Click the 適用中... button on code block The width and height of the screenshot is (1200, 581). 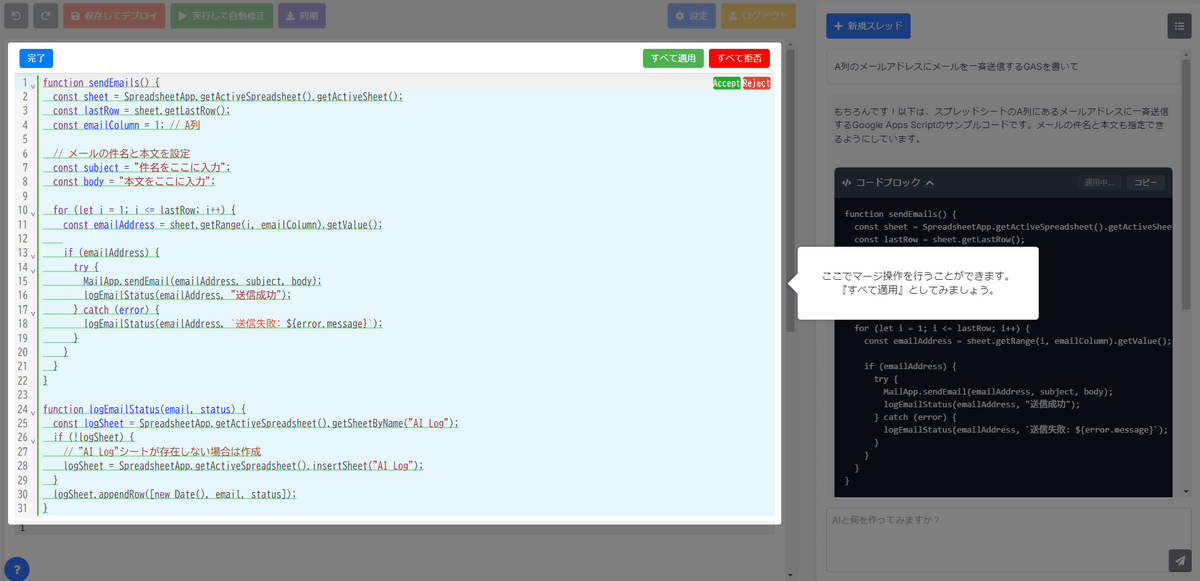click(1099, 183)
